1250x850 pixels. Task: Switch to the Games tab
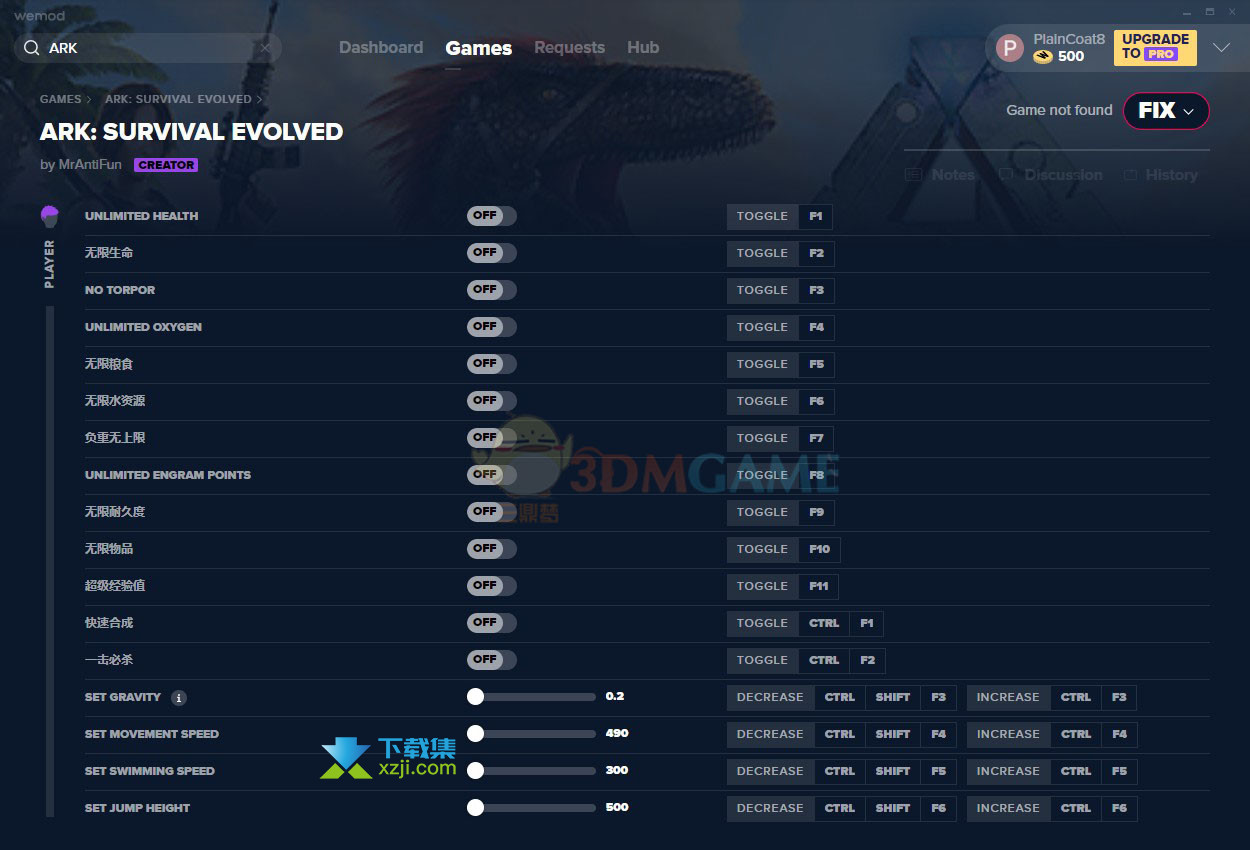pos(479,48)
